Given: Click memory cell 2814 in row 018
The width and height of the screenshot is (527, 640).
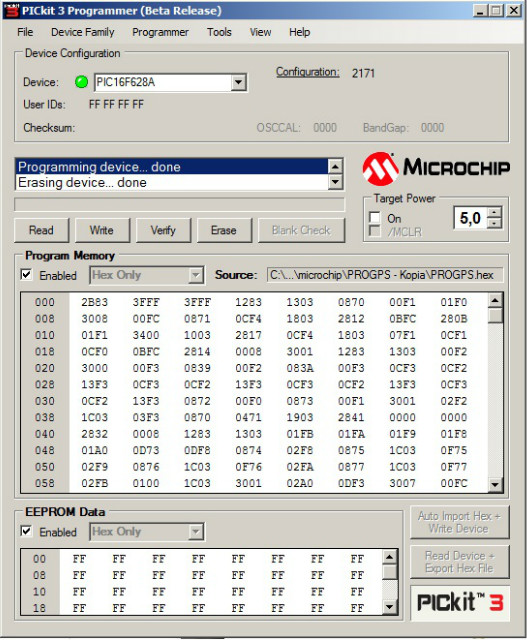Looking at the screenshot, I should (x=197, y=351).
